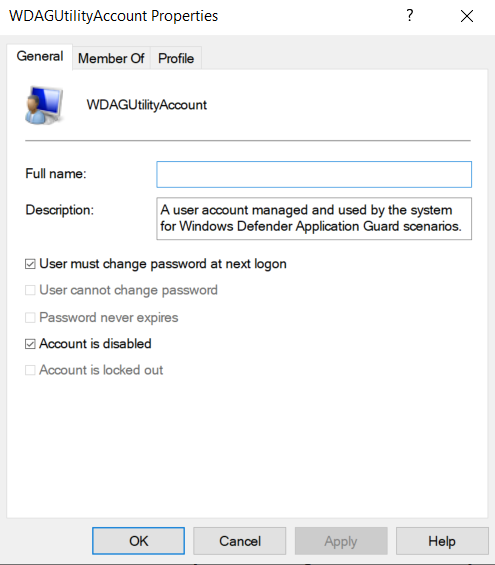
Task: Open the Profile tab
Action: 176,58
